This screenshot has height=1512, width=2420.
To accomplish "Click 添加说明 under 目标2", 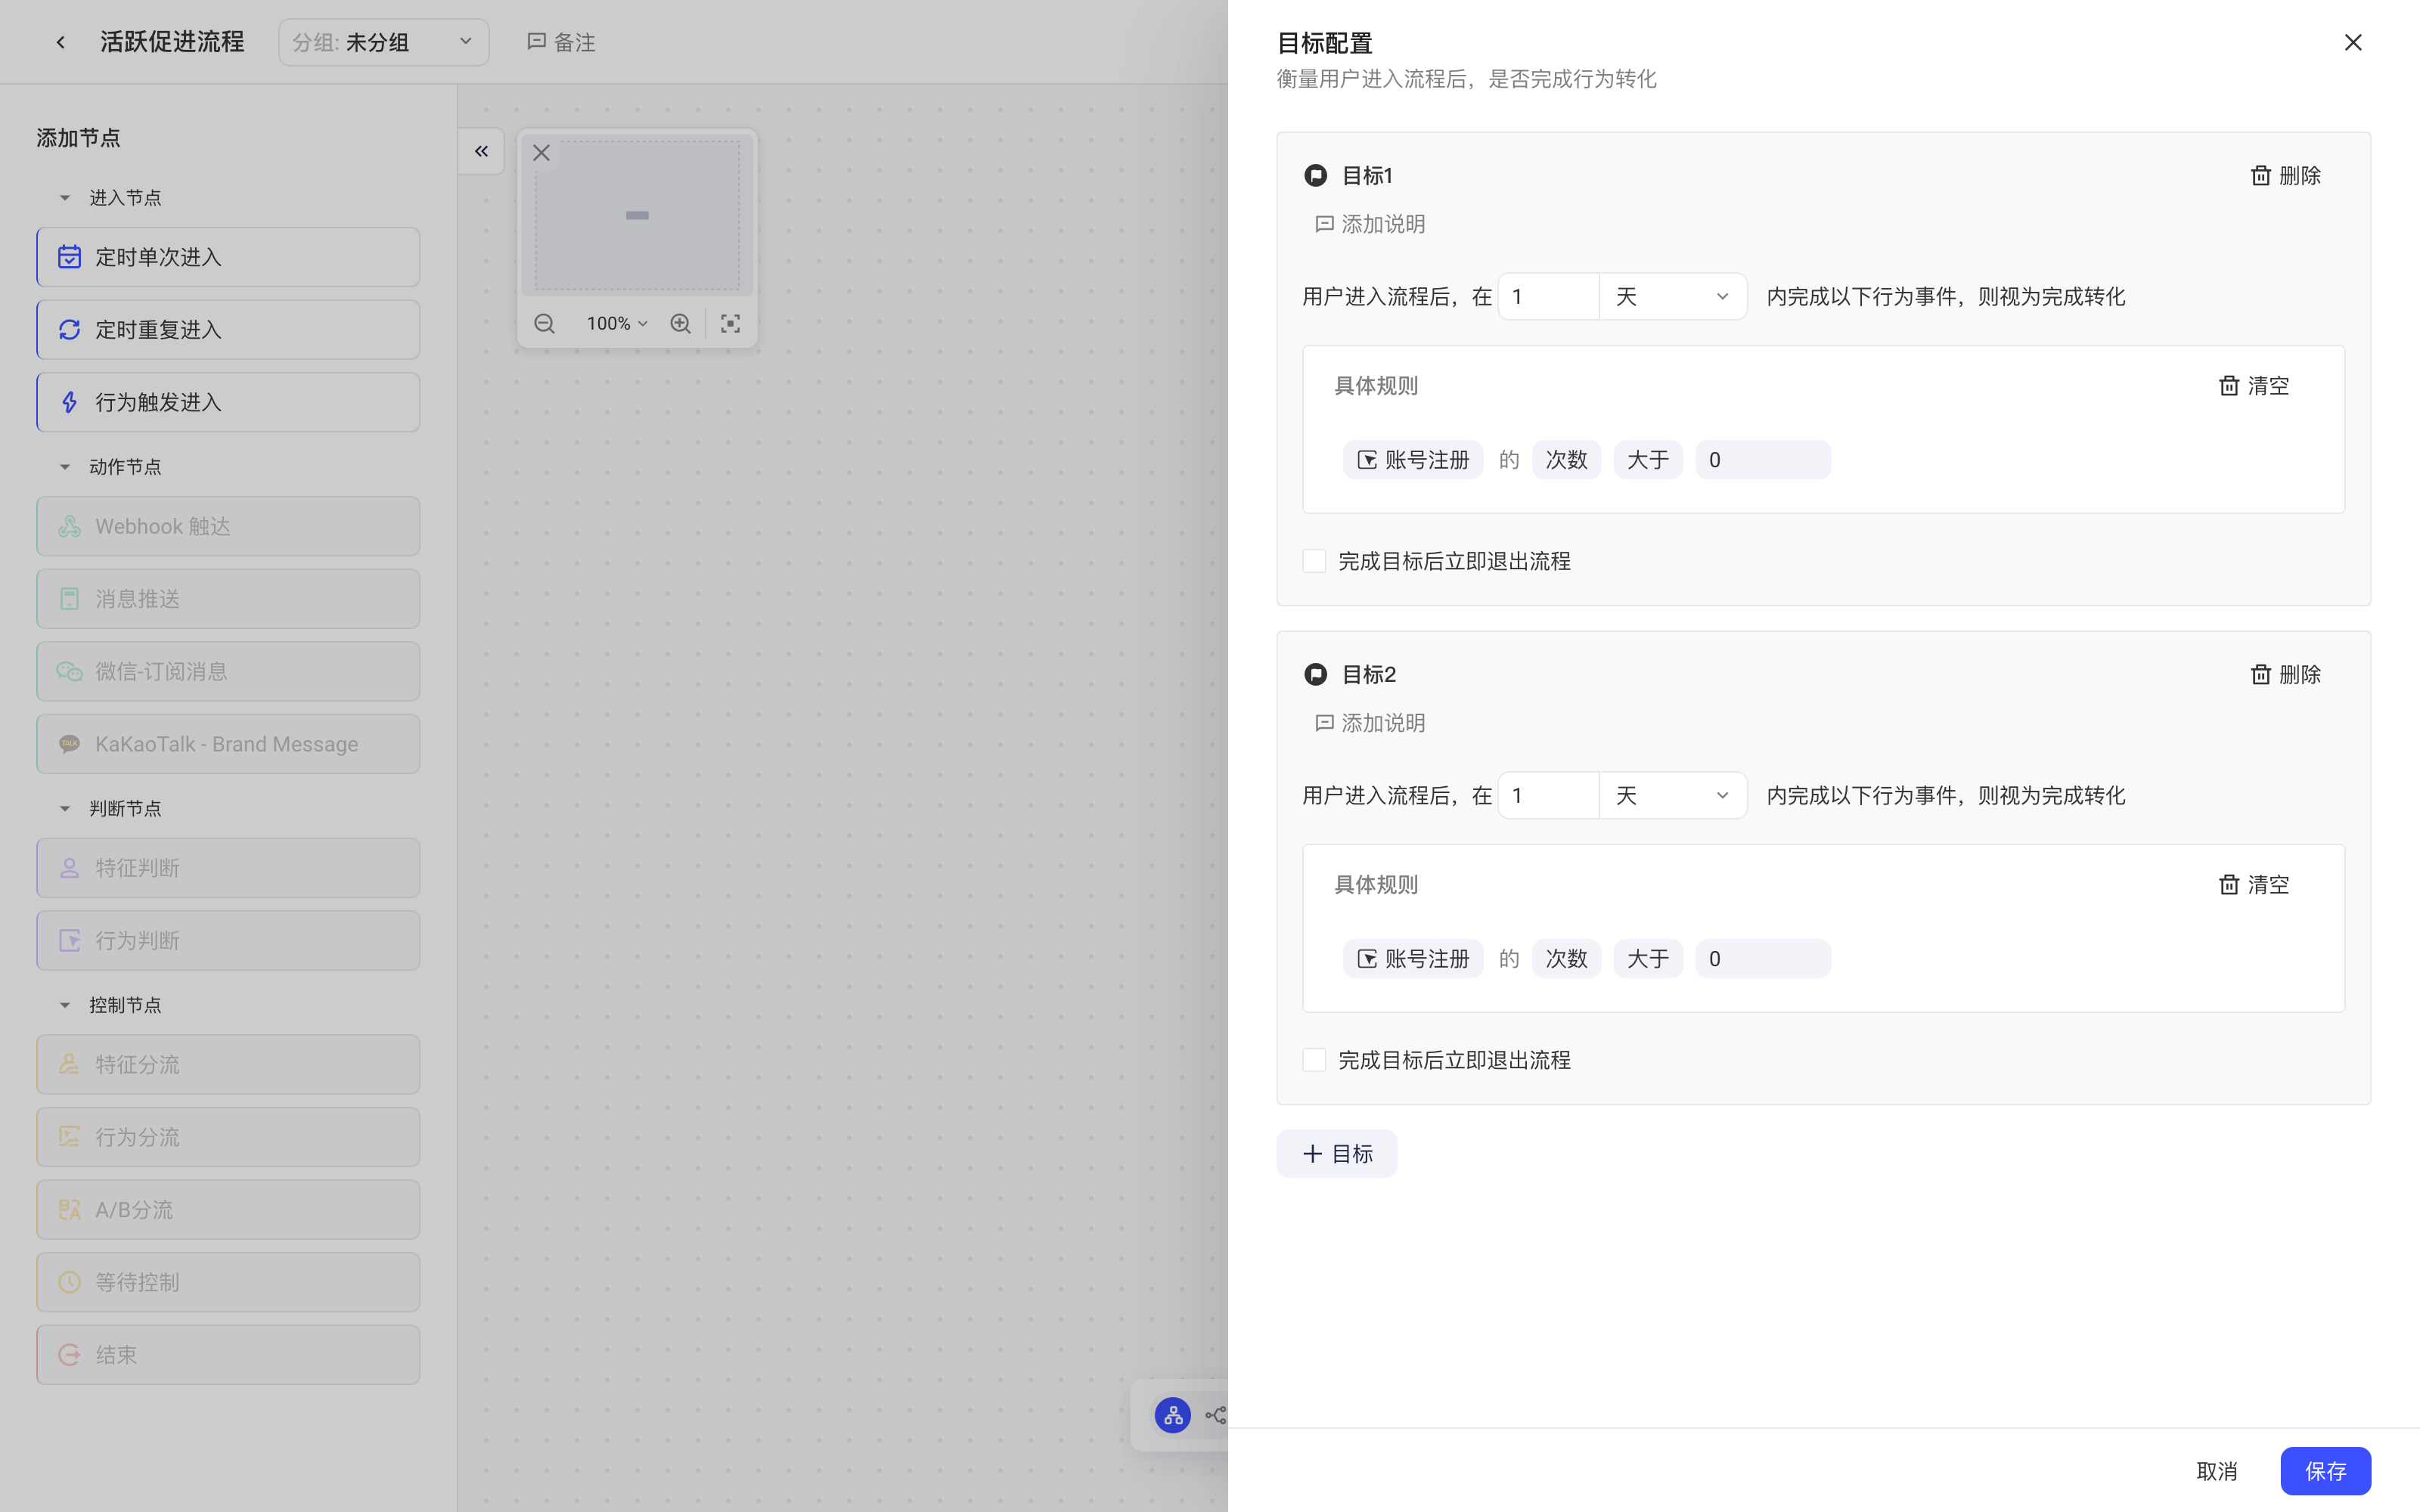I will tap(1370, 723).
